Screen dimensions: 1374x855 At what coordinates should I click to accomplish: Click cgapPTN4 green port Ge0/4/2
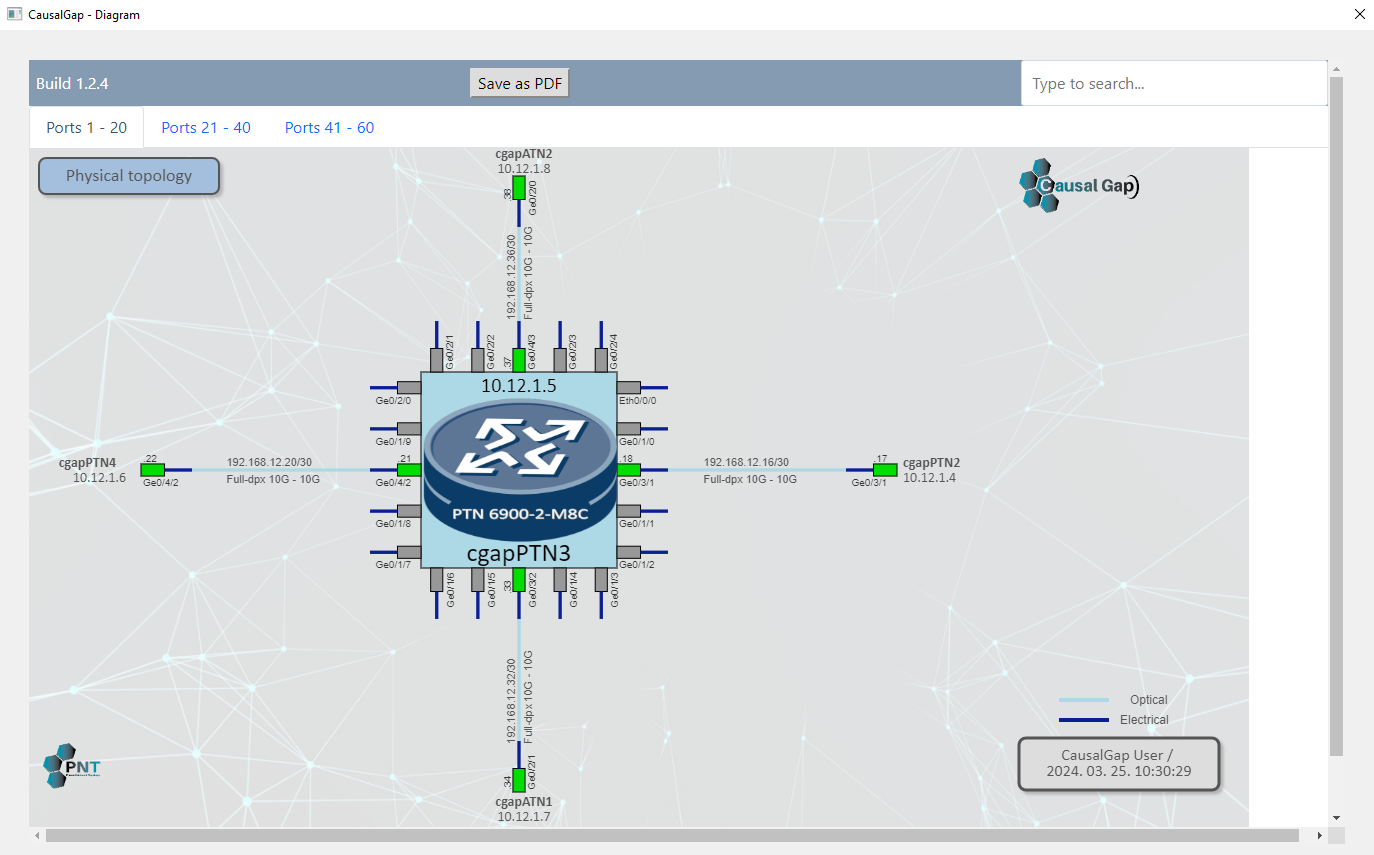click(153, 470)
